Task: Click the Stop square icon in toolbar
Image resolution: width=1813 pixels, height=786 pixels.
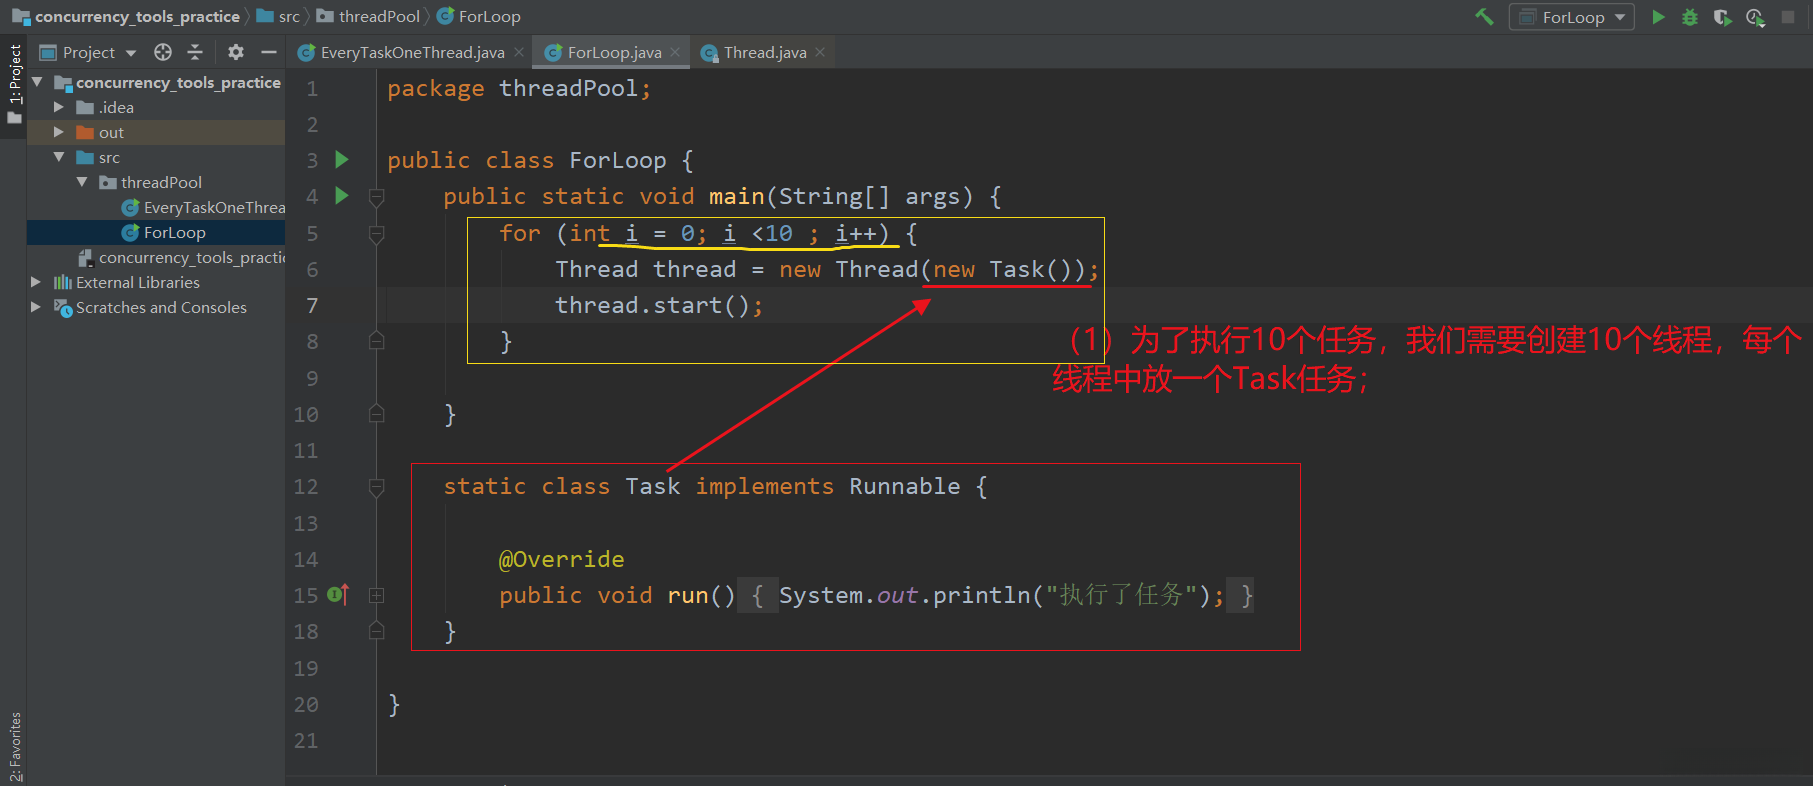Action: click(x=1788, y=17)
